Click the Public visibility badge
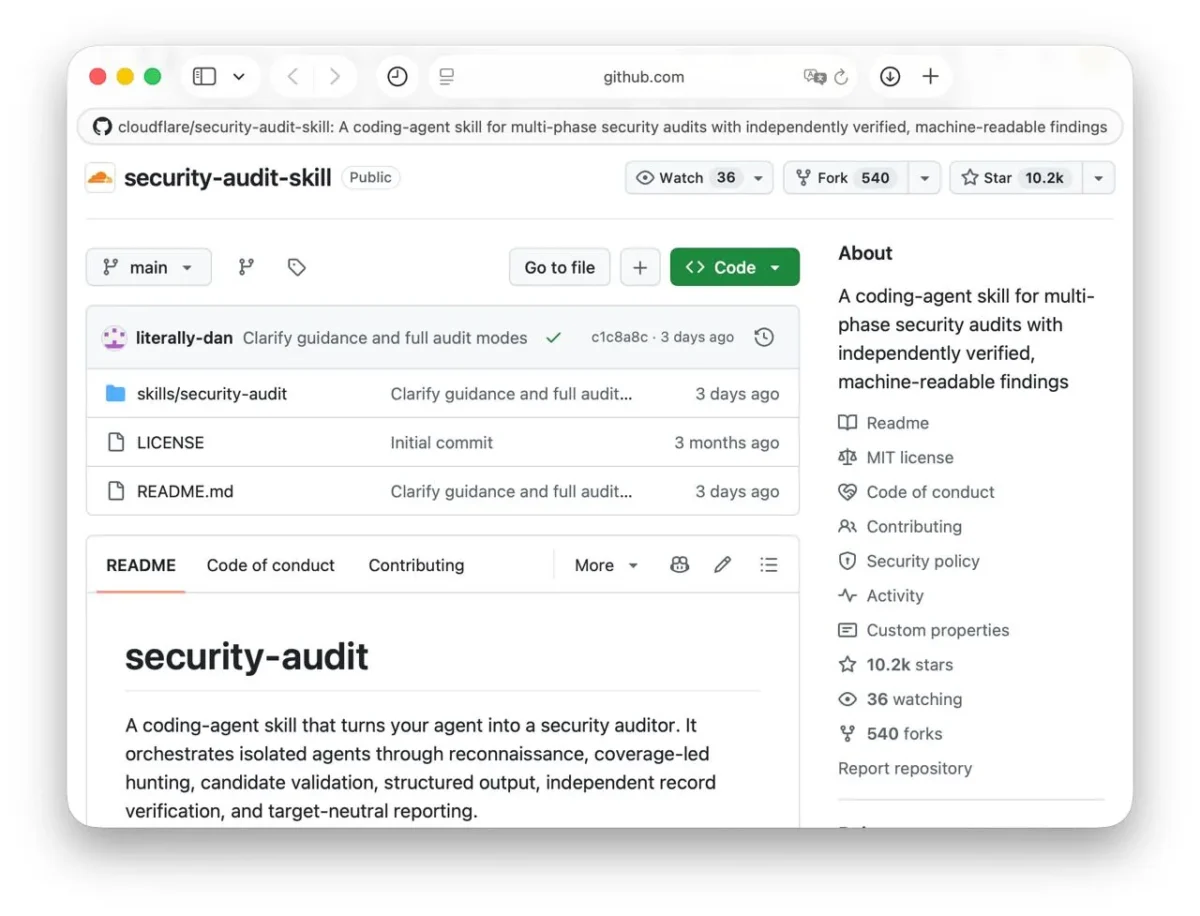The width and height of the screenshot is (1200, 916). (x=370, y=177)
